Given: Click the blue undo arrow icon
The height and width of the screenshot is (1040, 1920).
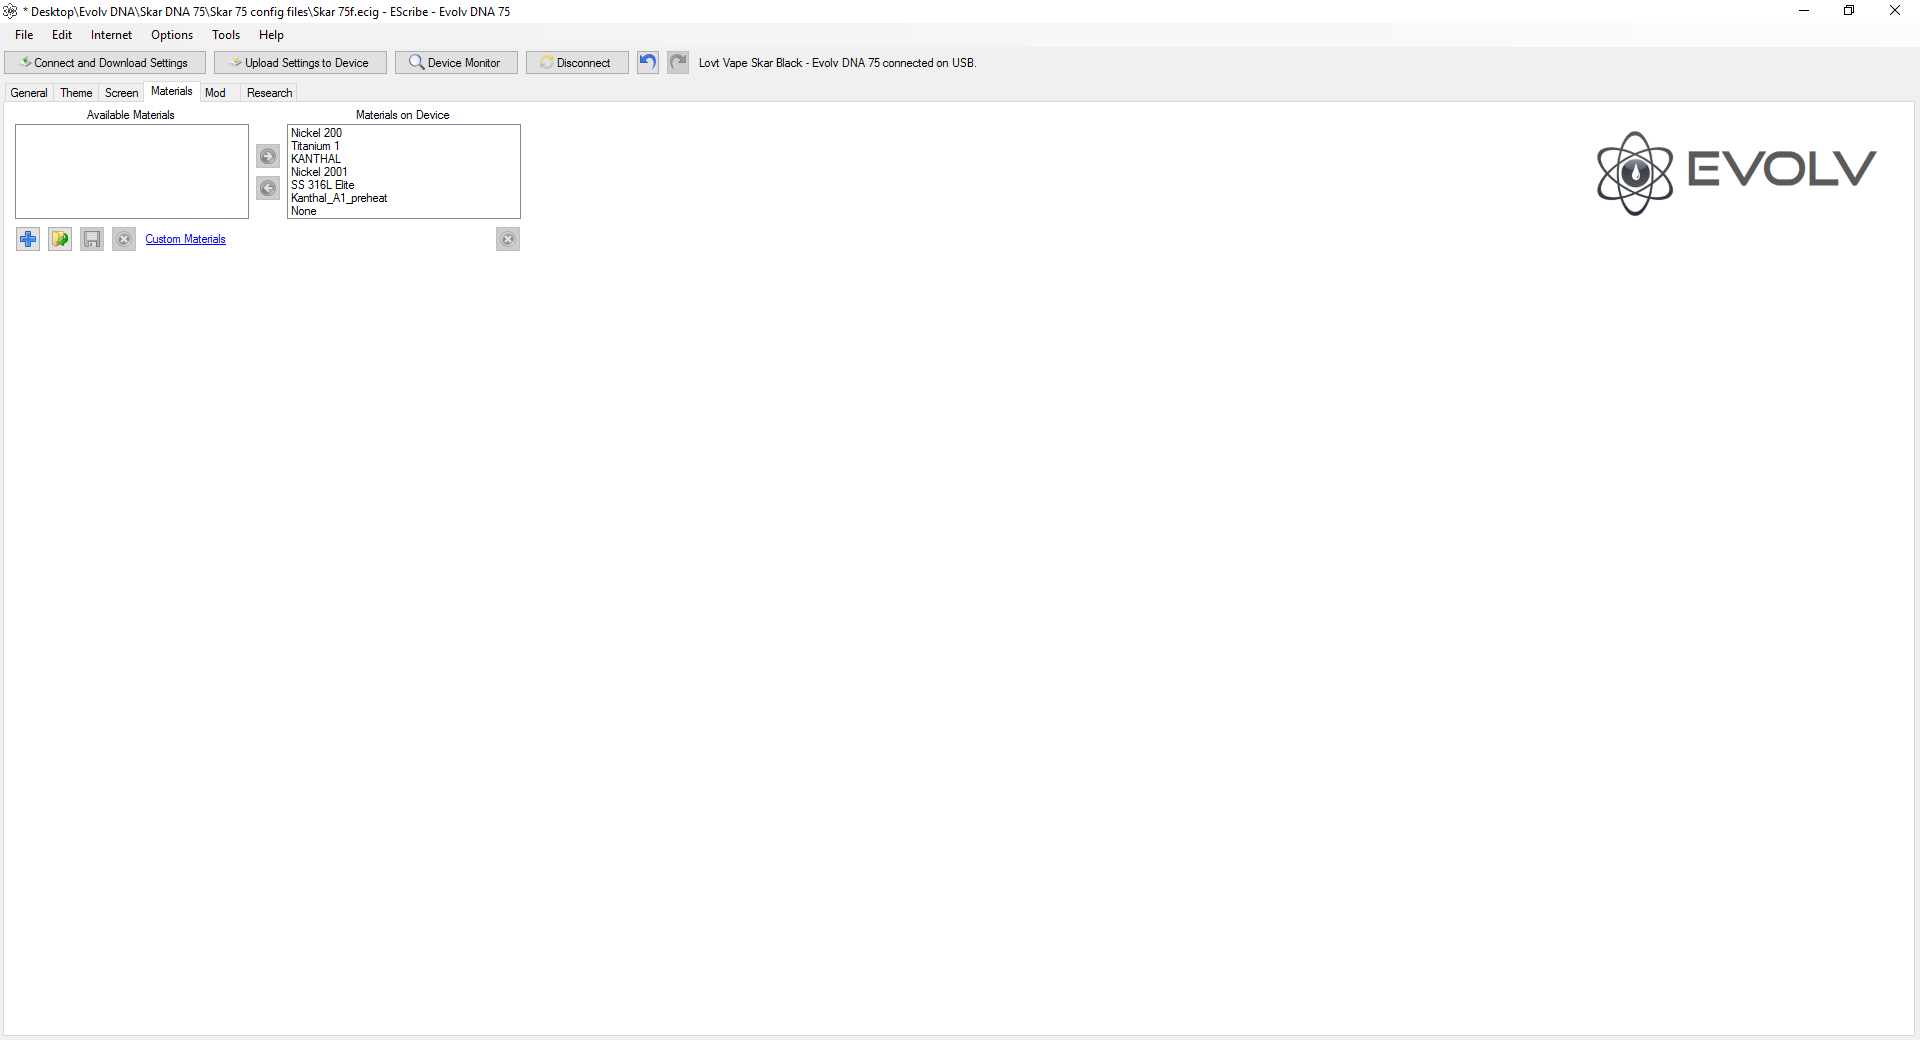Looking at the screenshot, I should pos(648,62).
